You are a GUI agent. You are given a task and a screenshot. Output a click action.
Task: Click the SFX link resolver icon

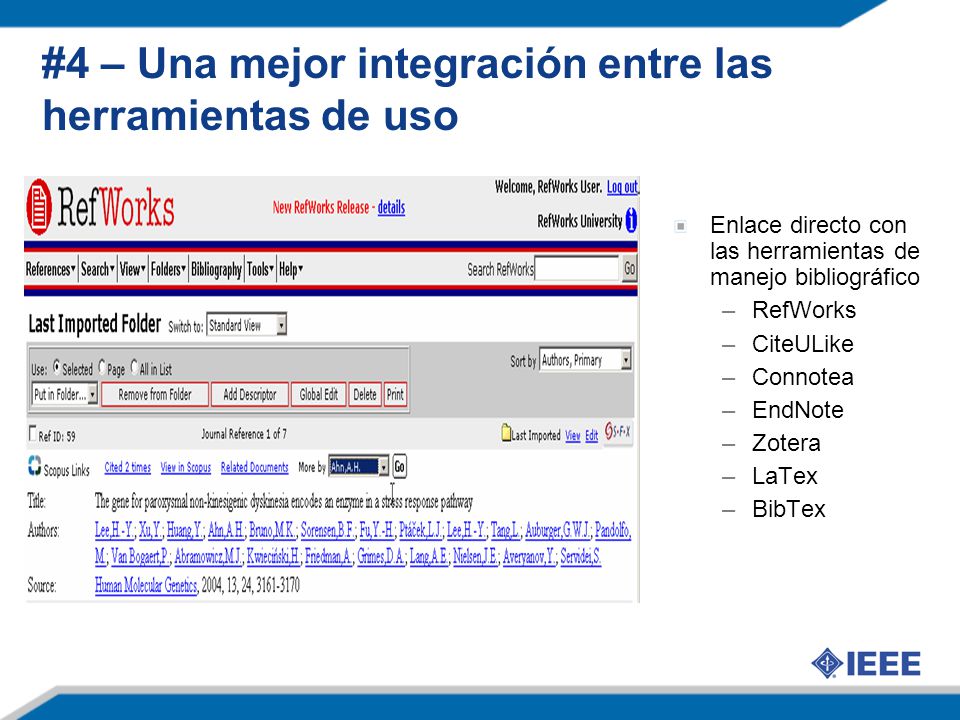click(617, 432)
